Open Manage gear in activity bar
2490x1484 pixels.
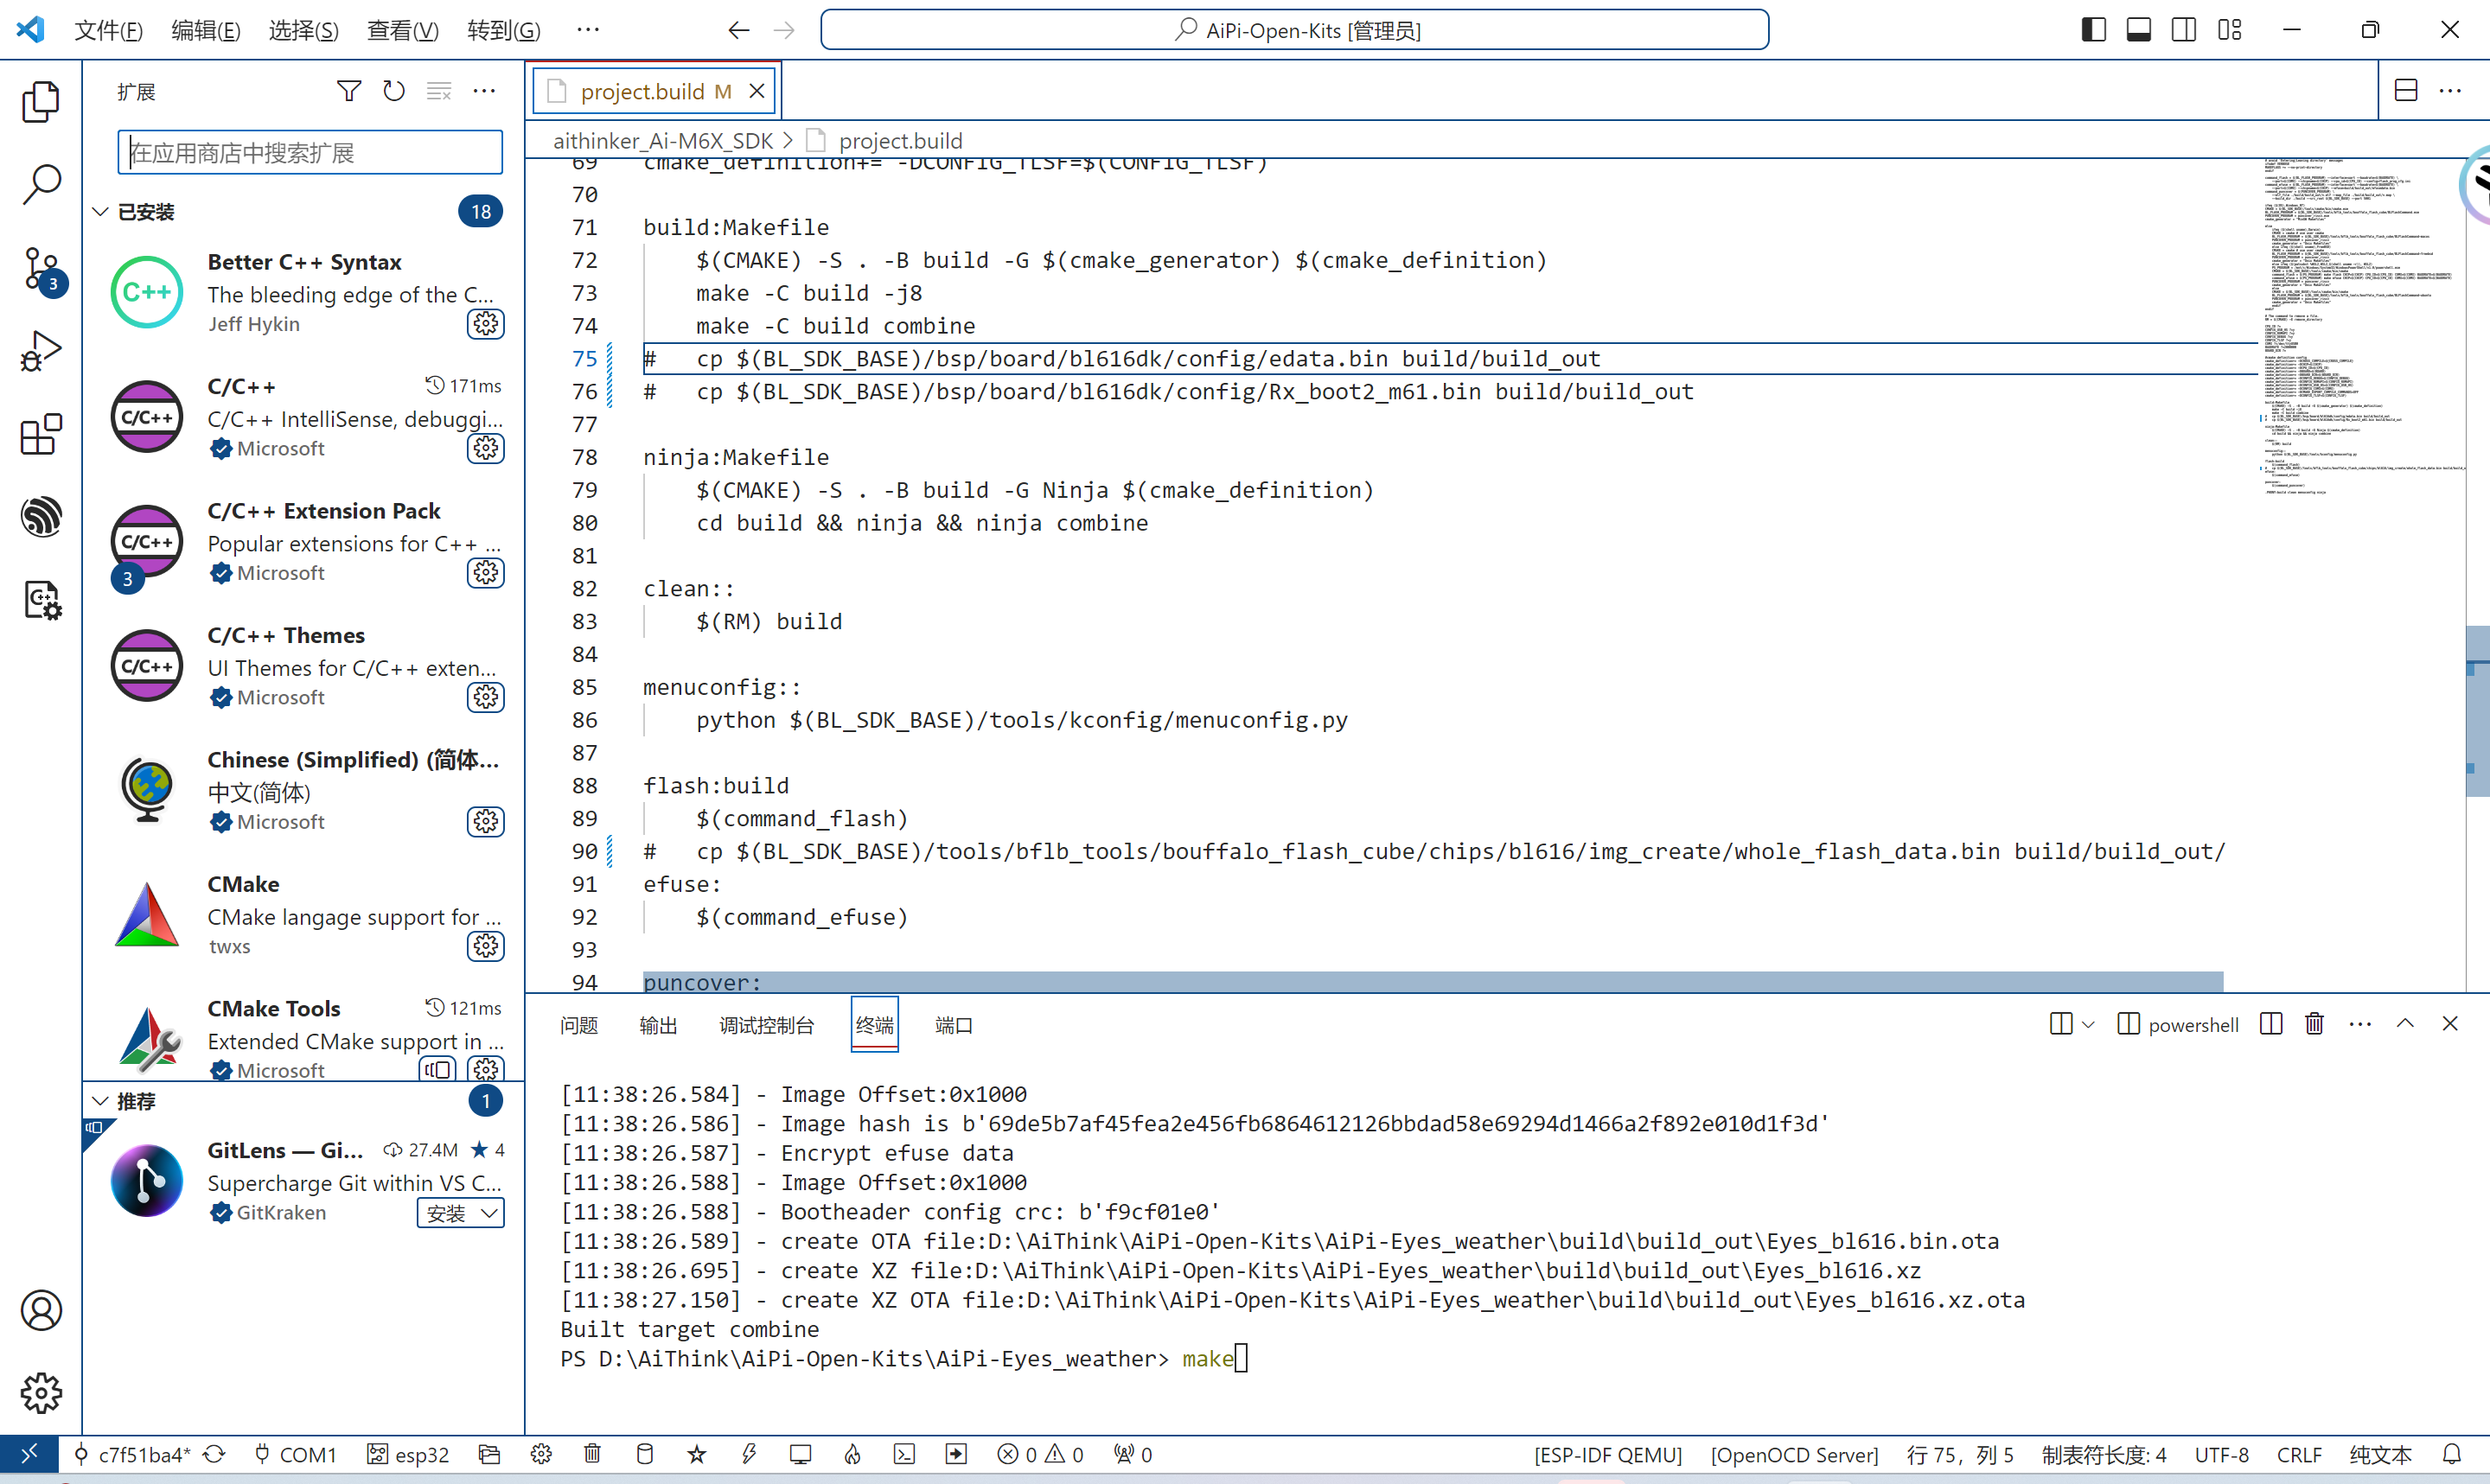[x=41, y=1393]
